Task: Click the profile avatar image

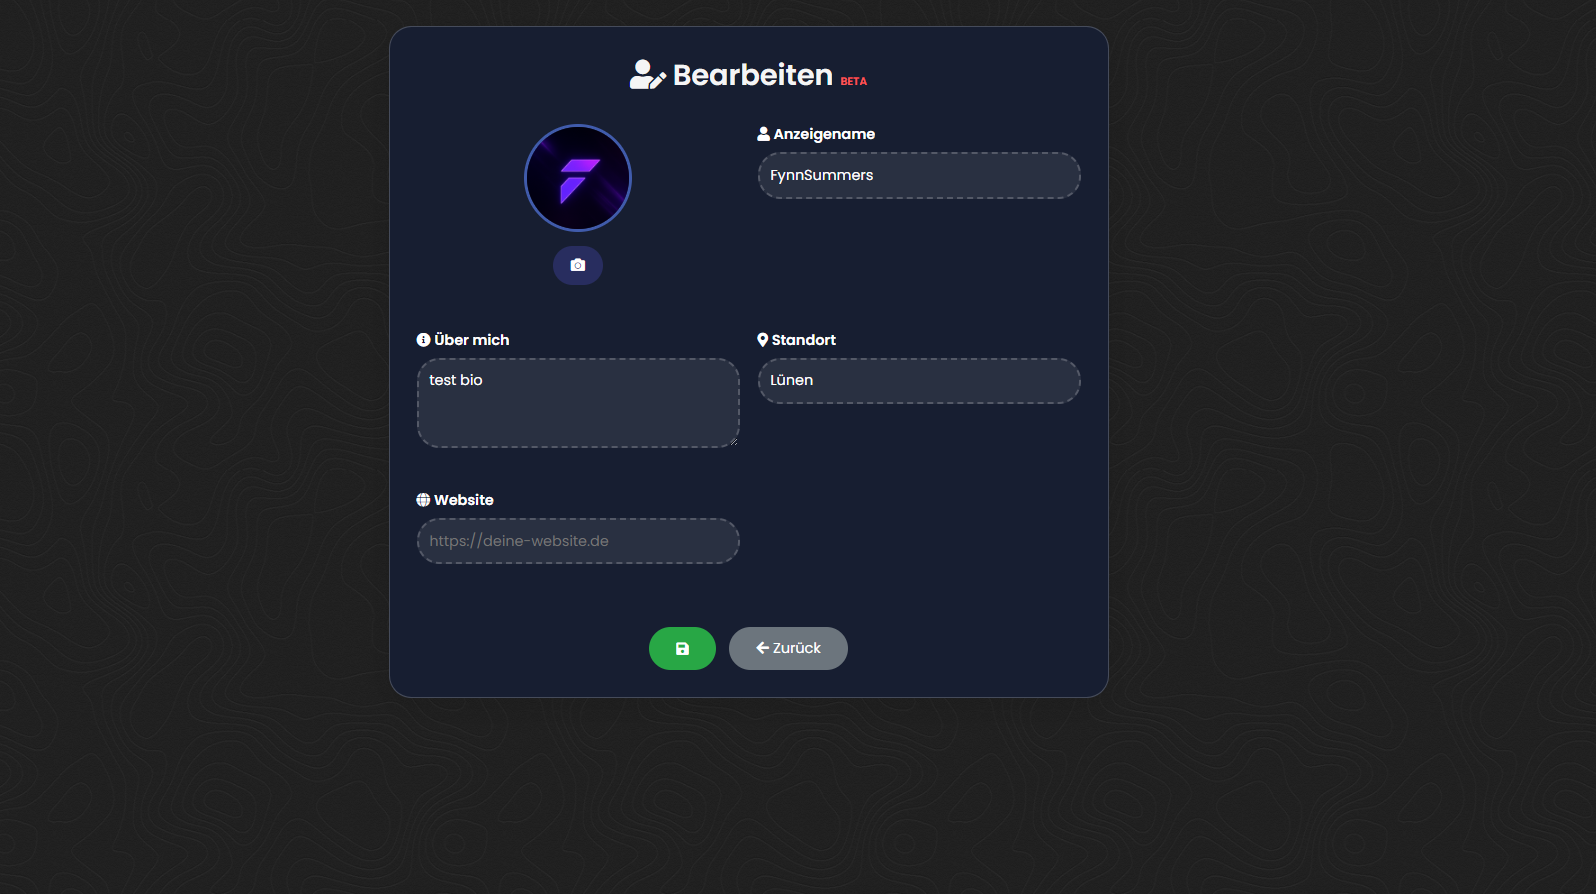Action: 578,178
